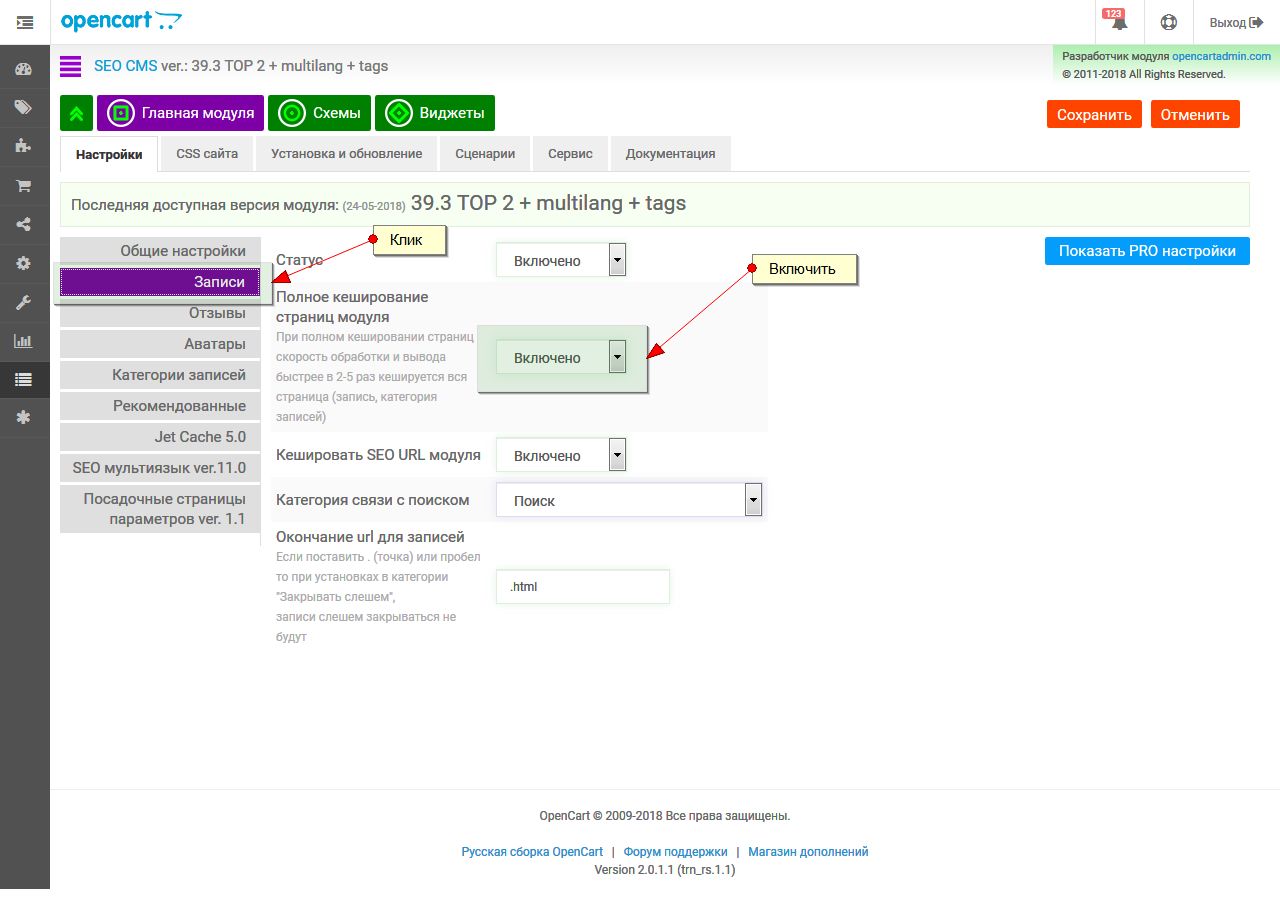The image size is (1280, 910).
Task: Collapse the left sidebar with the menu toggle icon
Action: click(25, 22)
